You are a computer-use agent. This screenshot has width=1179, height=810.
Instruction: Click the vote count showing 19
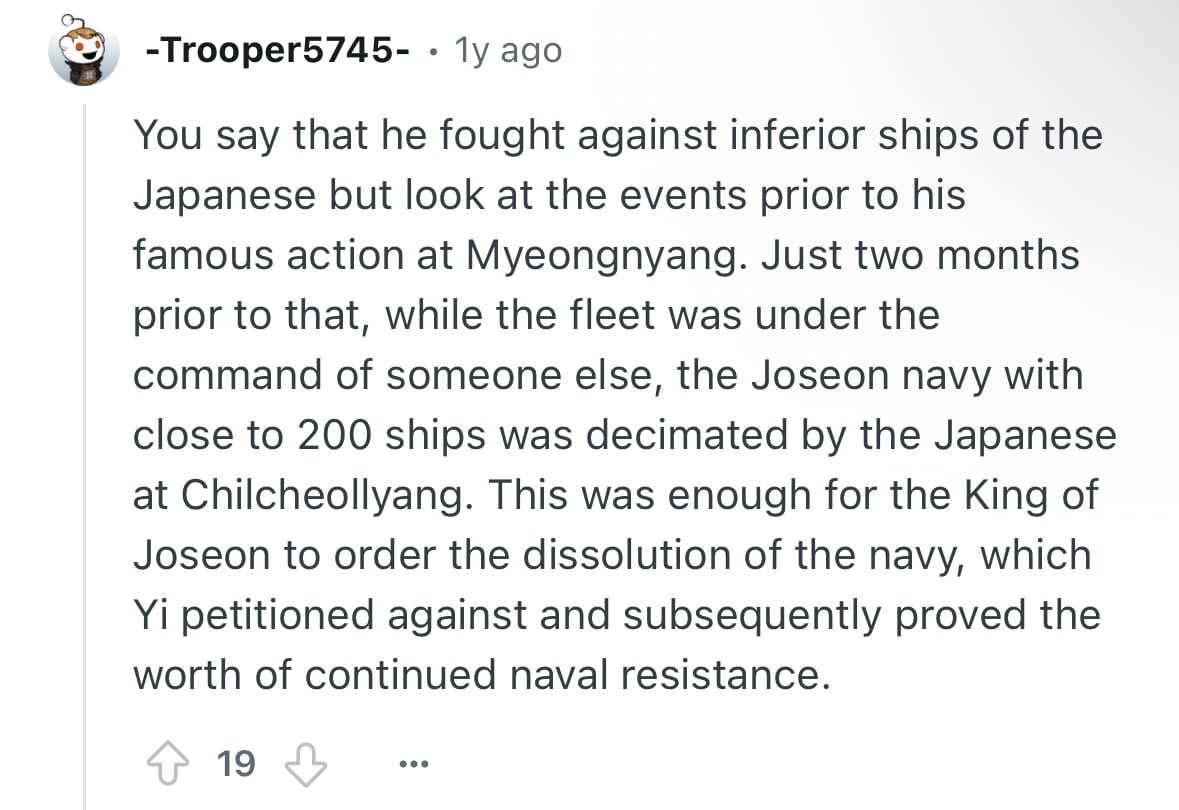click(236, 763)
